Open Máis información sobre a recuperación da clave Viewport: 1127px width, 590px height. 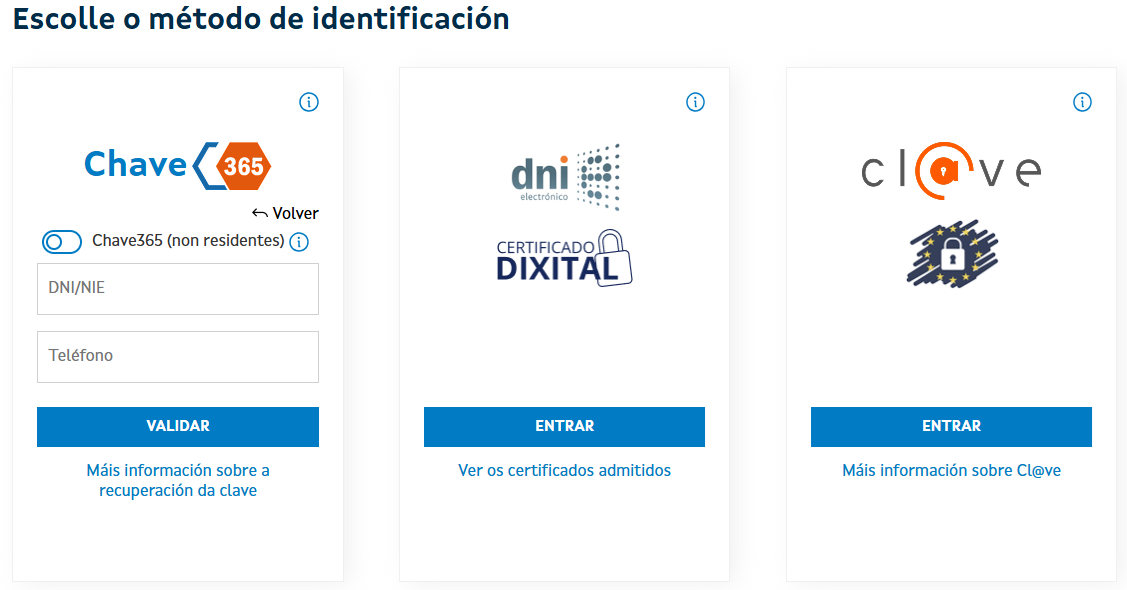pos(178,480)
